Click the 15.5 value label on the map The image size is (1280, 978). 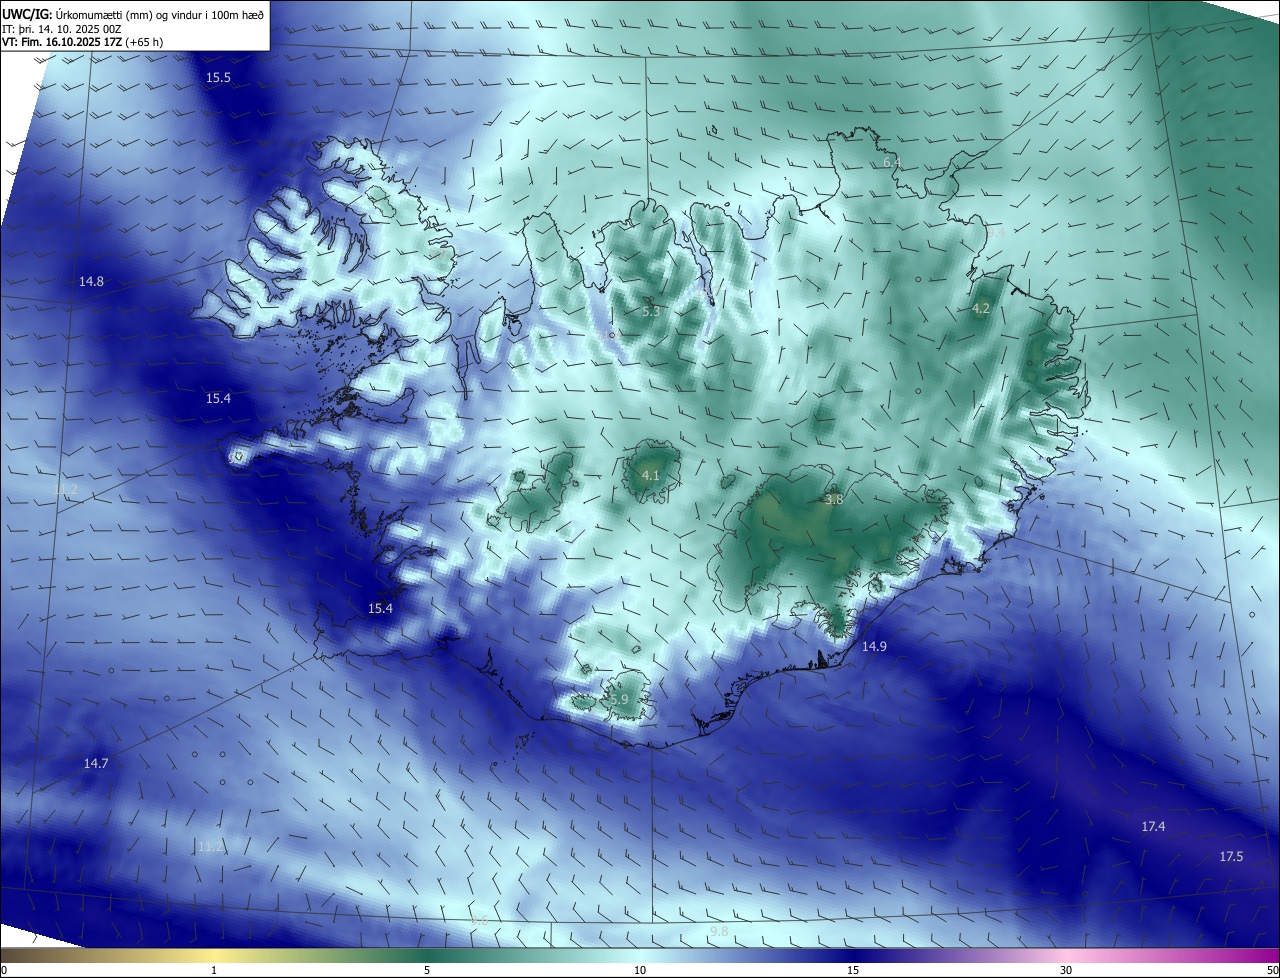pos(218,78)
